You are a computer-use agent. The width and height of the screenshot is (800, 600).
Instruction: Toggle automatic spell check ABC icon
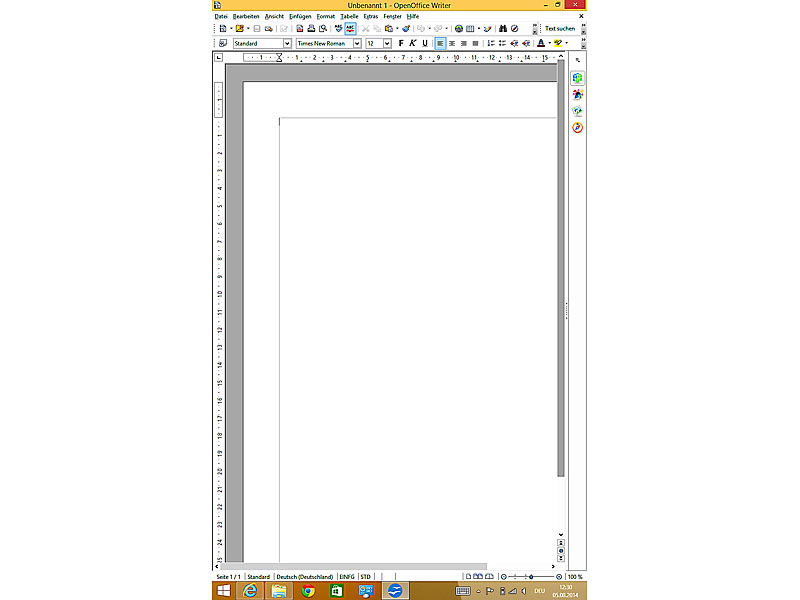[x=350, y=29]
